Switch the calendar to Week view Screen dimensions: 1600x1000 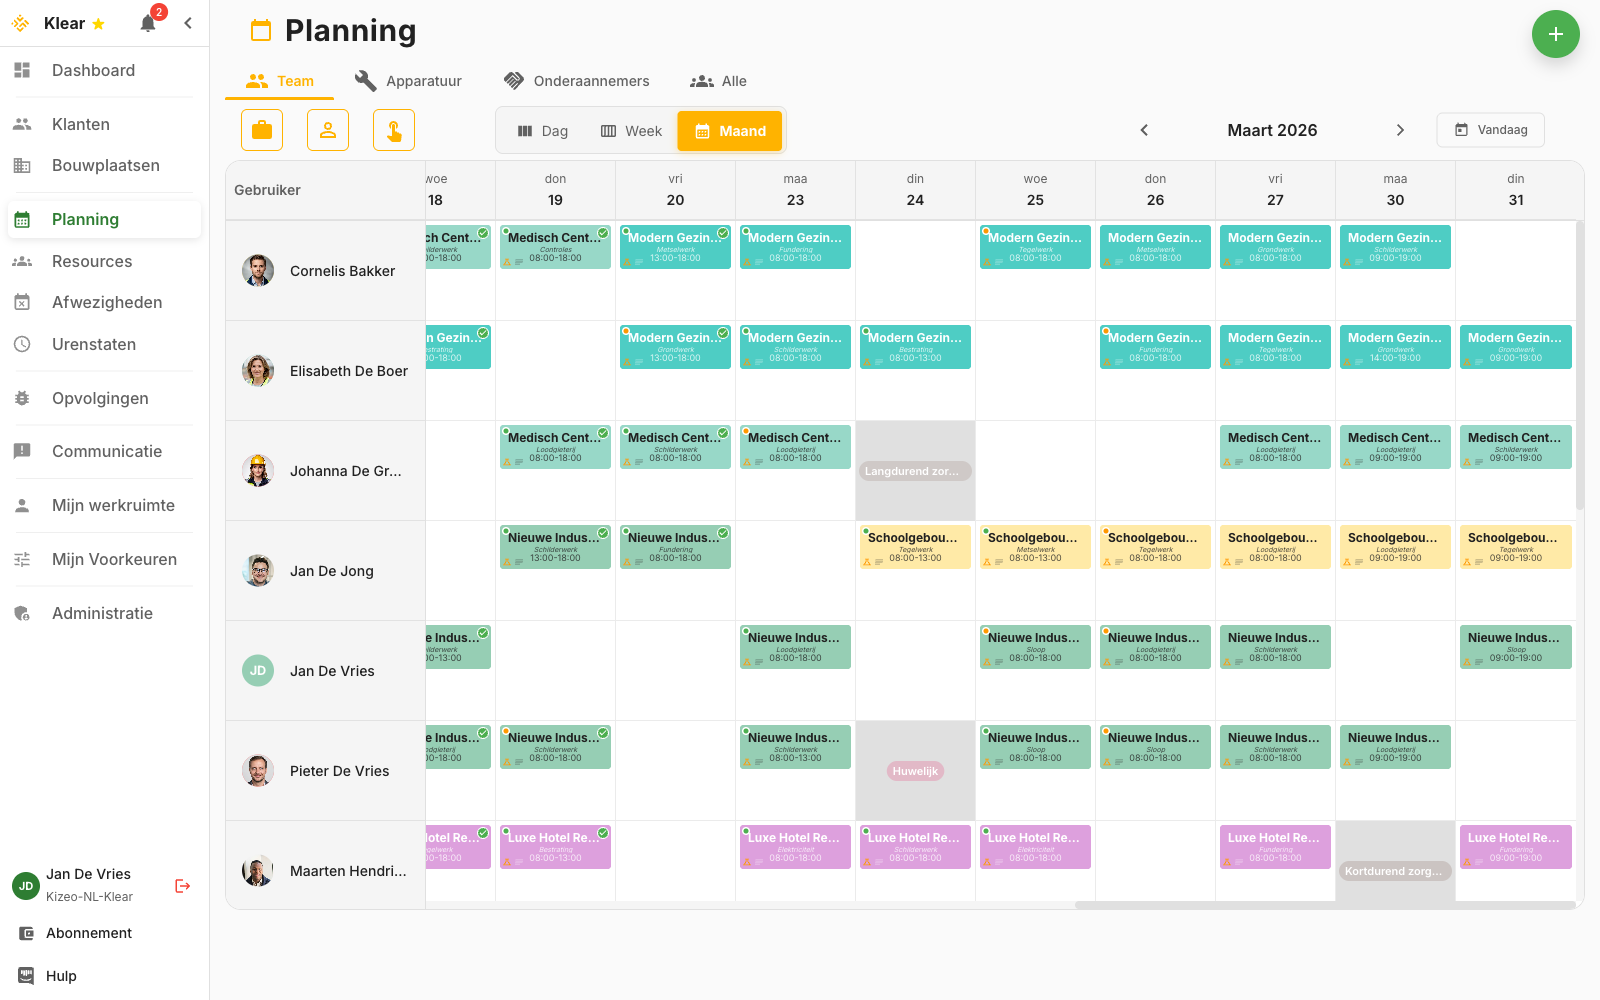coord(630,130)
